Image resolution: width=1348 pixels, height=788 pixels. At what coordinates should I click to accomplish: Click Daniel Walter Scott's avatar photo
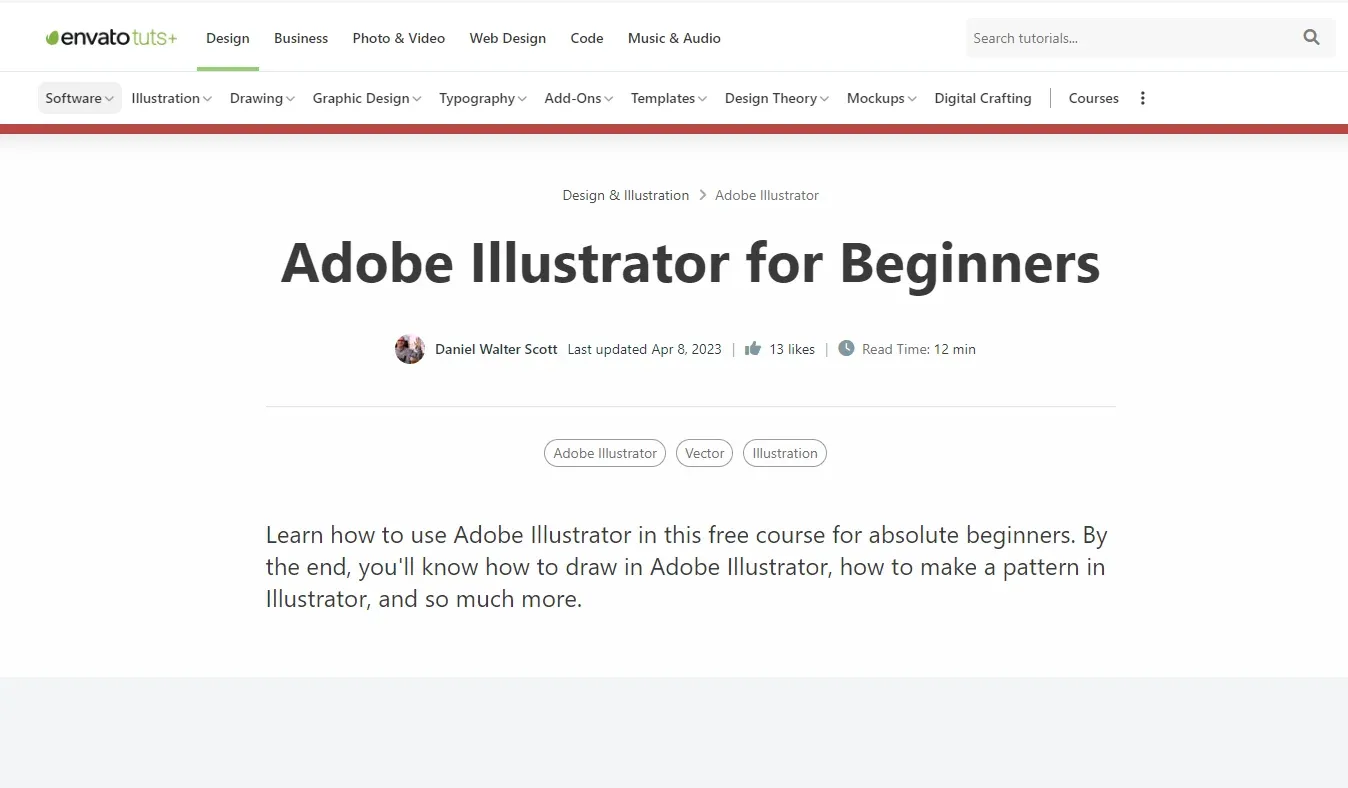pyautogui.click(x=410, y=349)
